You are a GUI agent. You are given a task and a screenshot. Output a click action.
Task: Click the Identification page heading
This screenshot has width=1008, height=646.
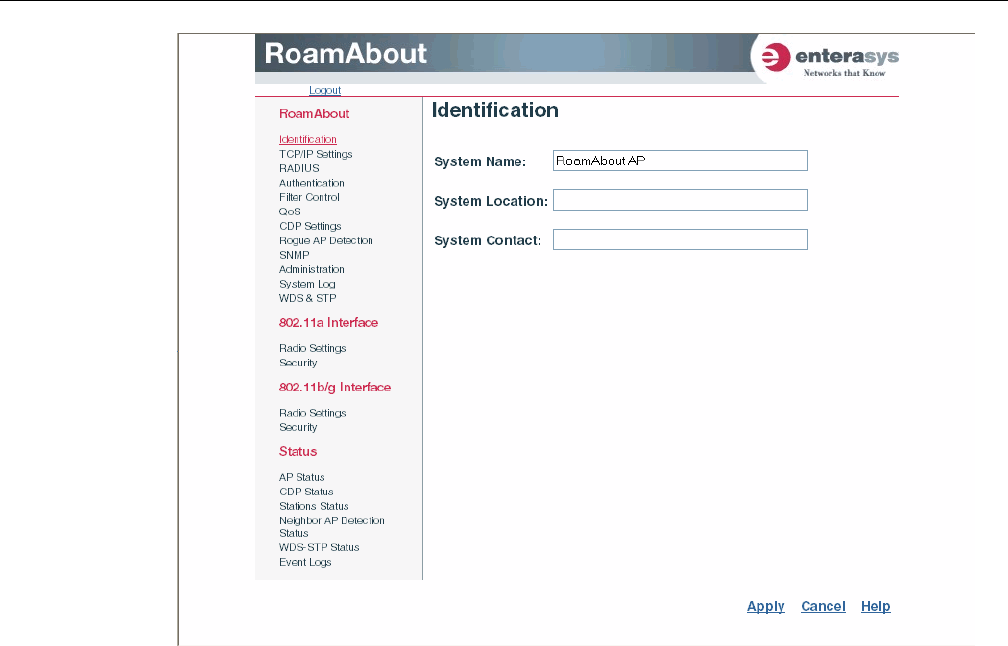(495, 110)
